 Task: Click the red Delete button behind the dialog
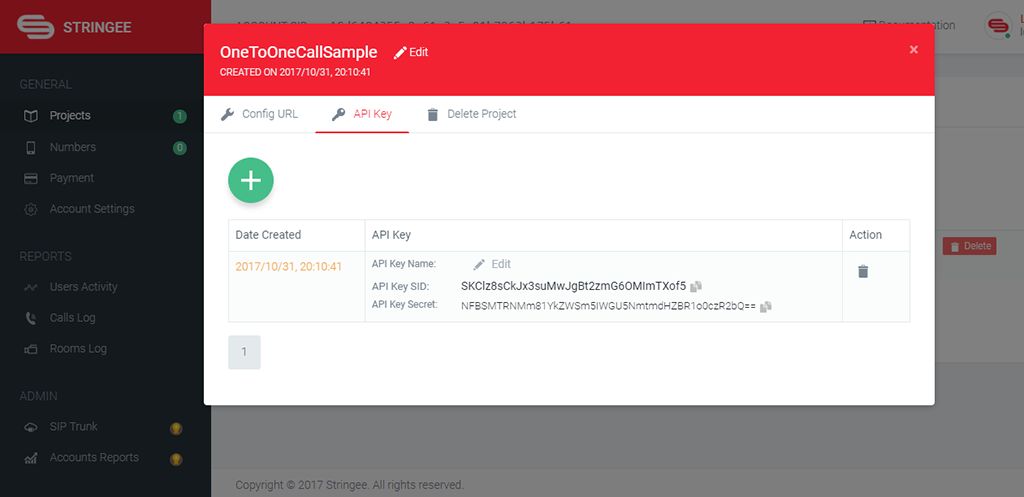970,246
